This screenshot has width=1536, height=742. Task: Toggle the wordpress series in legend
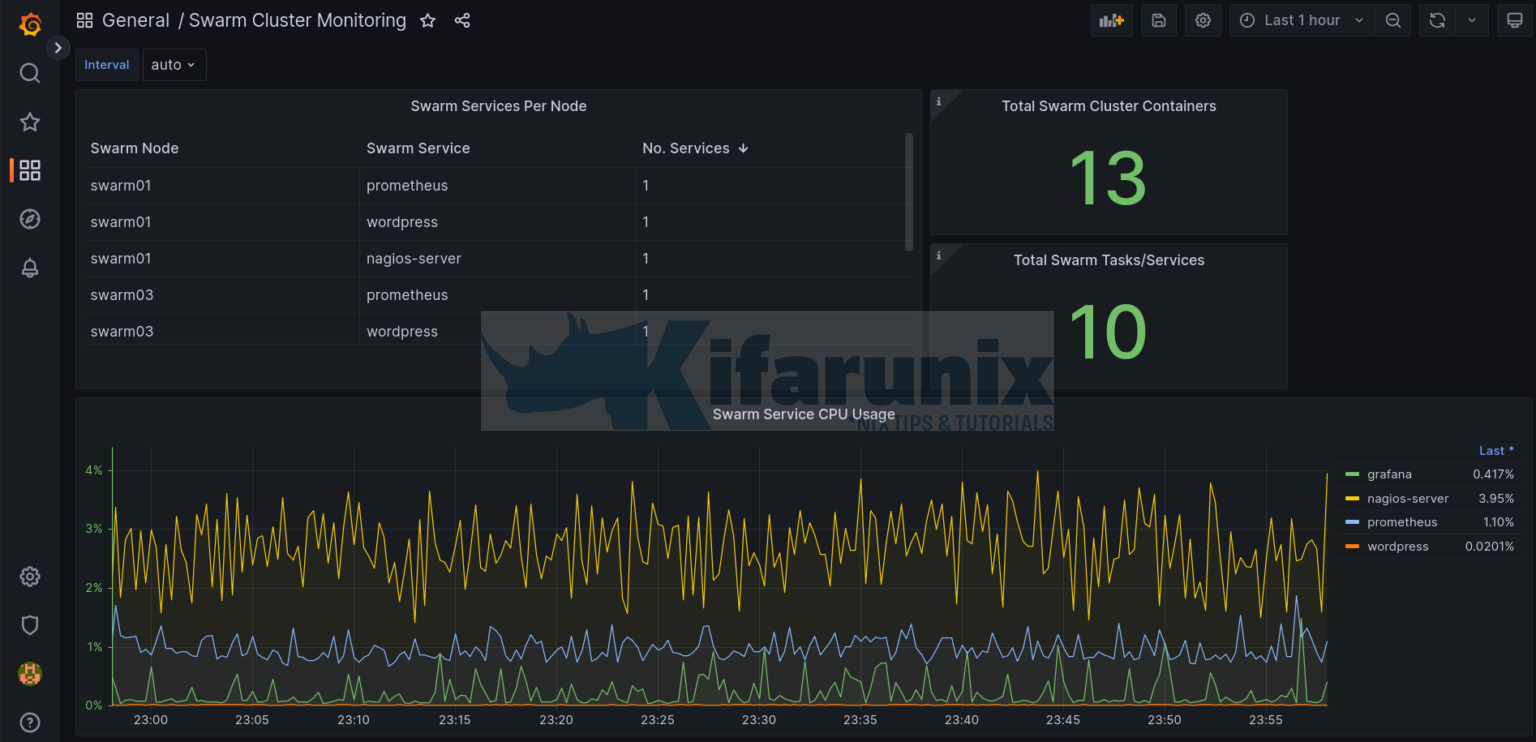pos(1398,546)
